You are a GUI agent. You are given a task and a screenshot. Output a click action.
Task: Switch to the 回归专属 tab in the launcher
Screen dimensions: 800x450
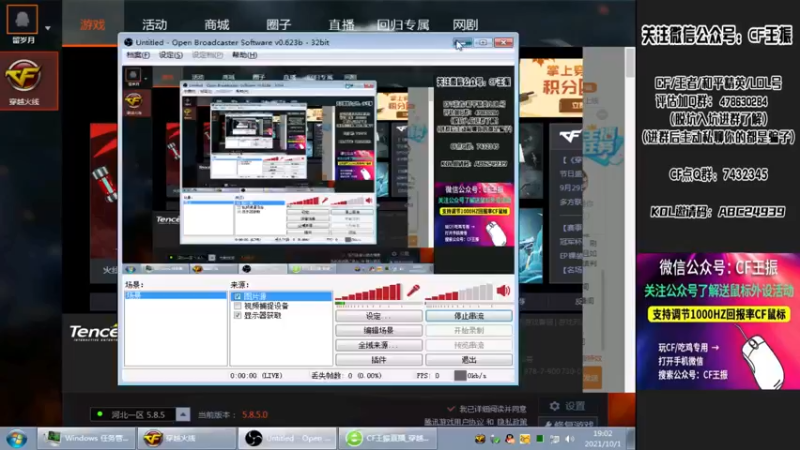(403, 24)
